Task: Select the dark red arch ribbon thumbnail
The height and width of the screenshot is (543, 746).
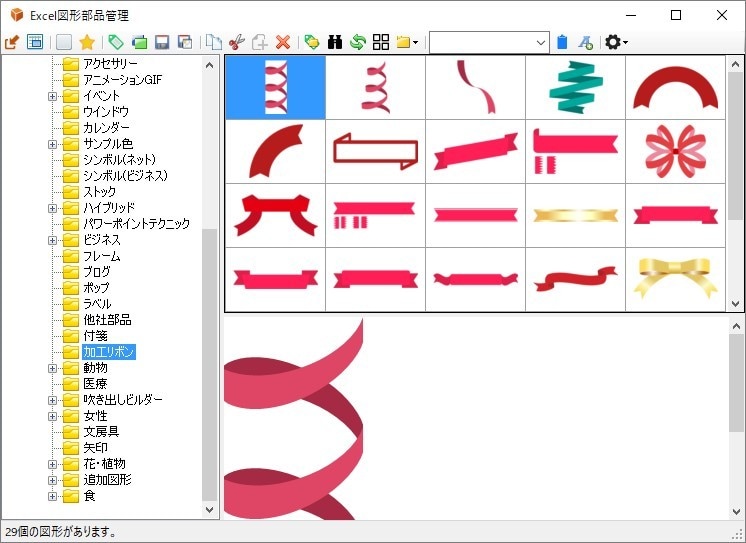Action: pos(675,87)
